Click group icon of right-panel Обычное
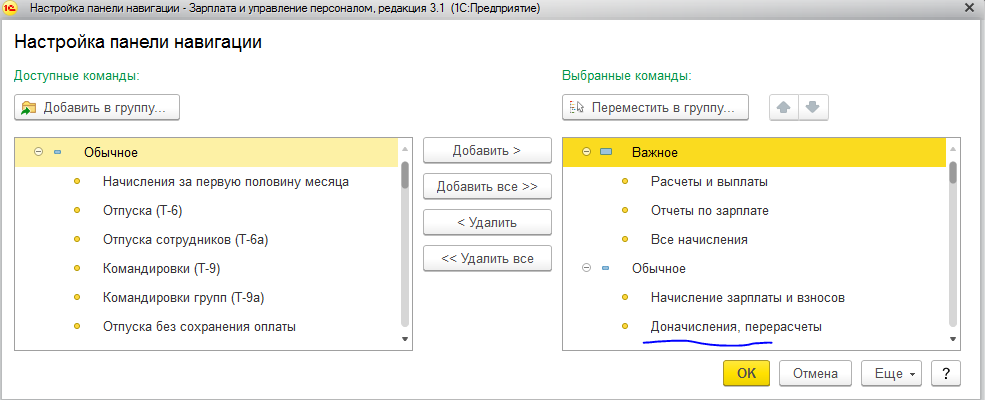This screenshot has width=985, height=400. (606, 268)
